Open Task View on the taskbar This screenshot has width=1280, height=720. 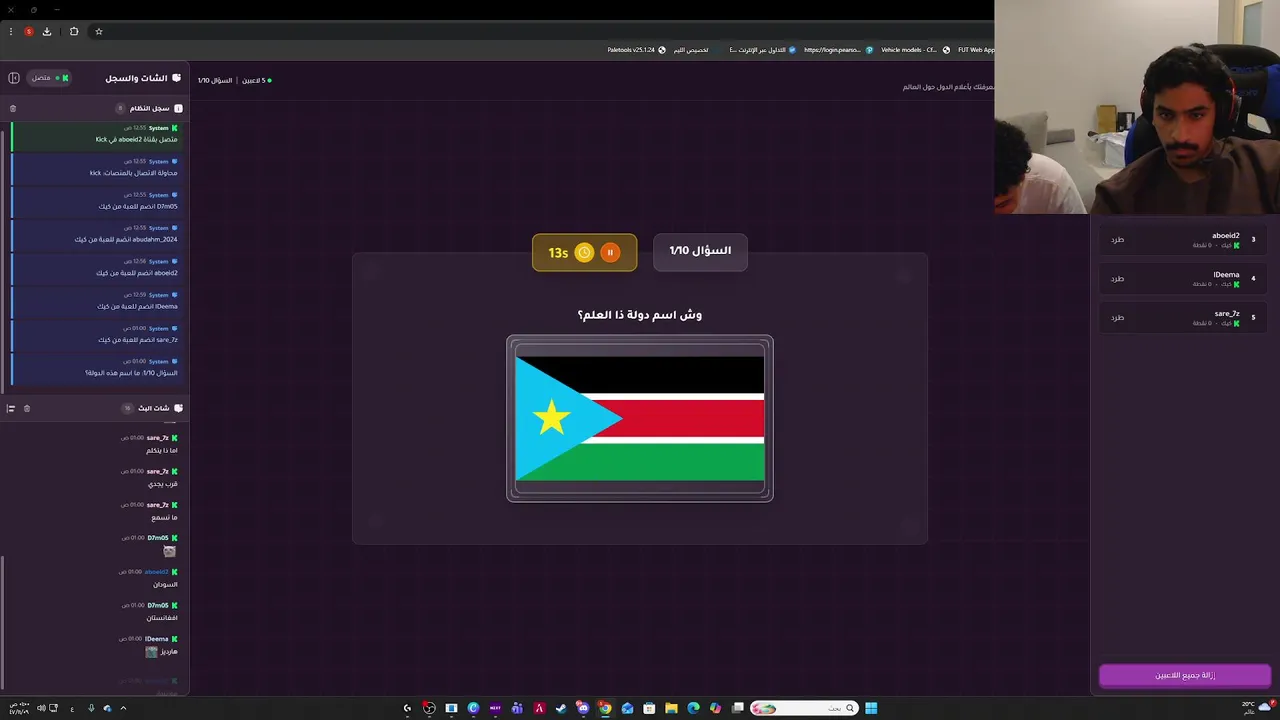[738, 708]
